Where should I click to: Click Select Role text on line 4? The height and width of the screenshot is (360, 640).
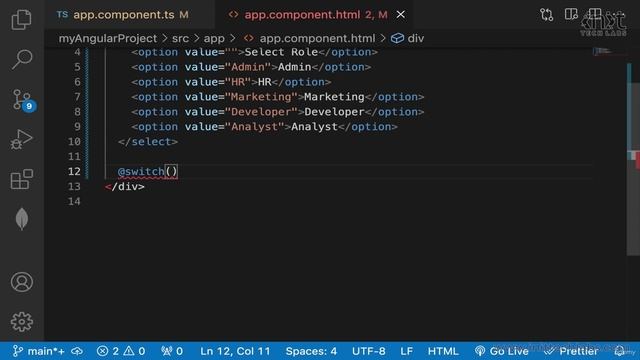click(281, 52)
